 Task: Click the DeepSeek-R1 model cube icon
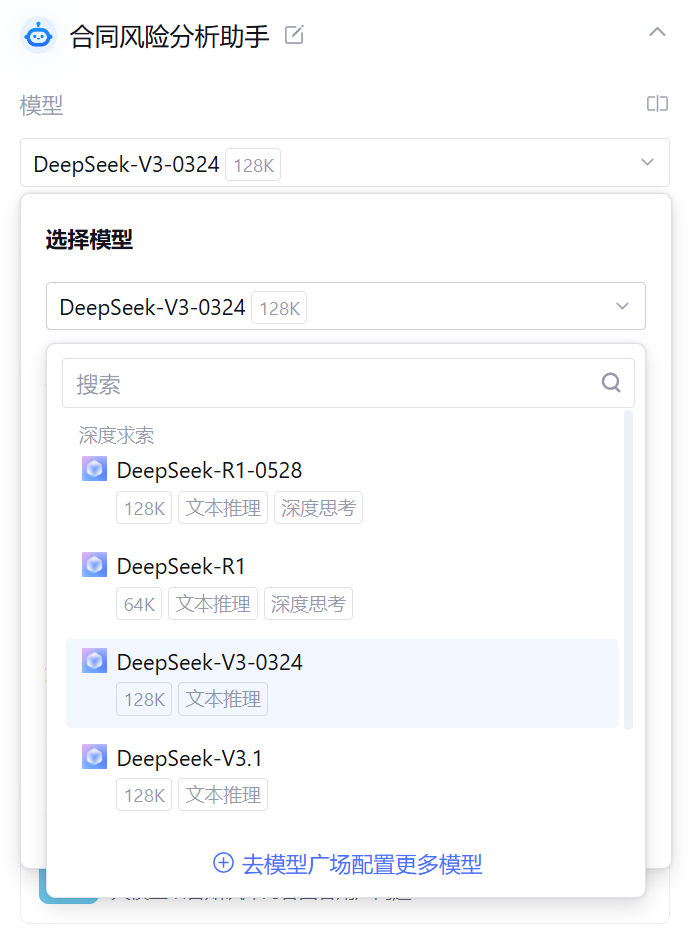coord(94,565)
